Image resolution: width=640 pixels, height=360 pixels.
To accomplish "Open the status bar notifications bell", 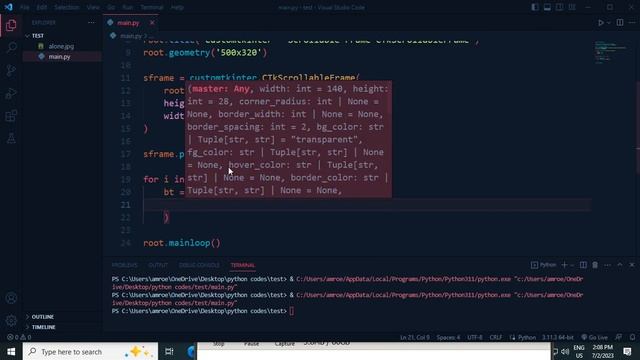I will [x=632, y=337].
